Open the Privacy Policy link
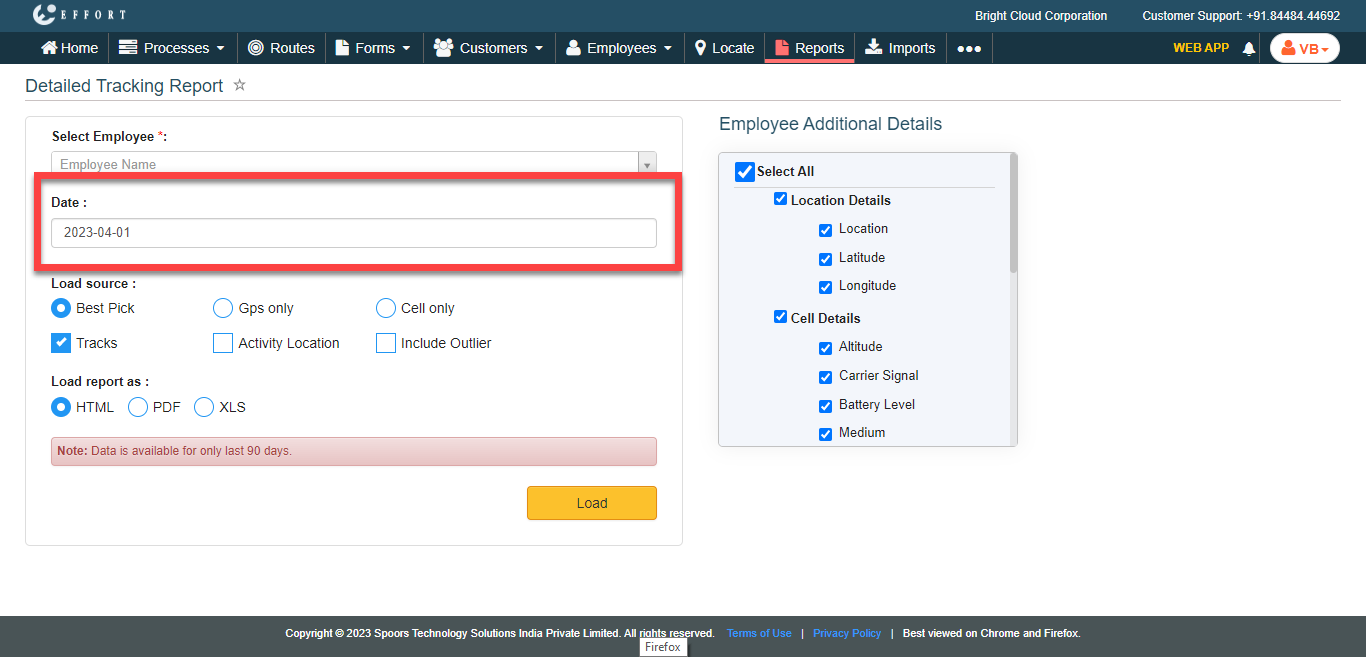 click(847, 633)
